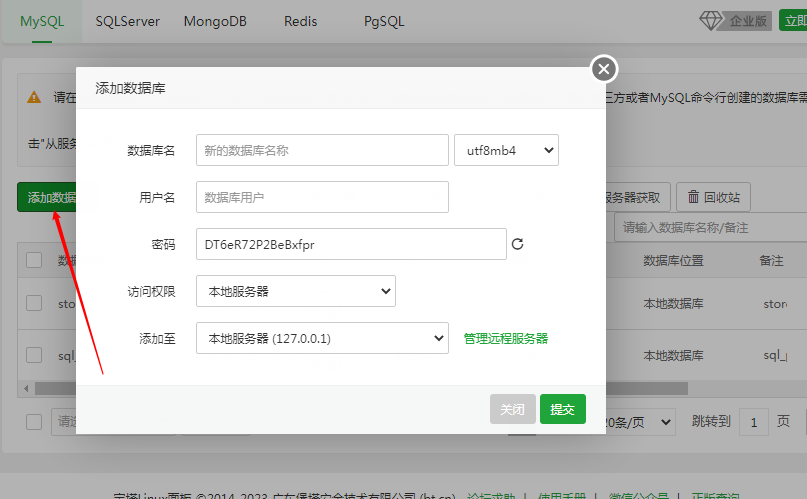807x499 pixels.
Task: Open the utf8mb4 charset dropdown
Action: coord(506,150)
